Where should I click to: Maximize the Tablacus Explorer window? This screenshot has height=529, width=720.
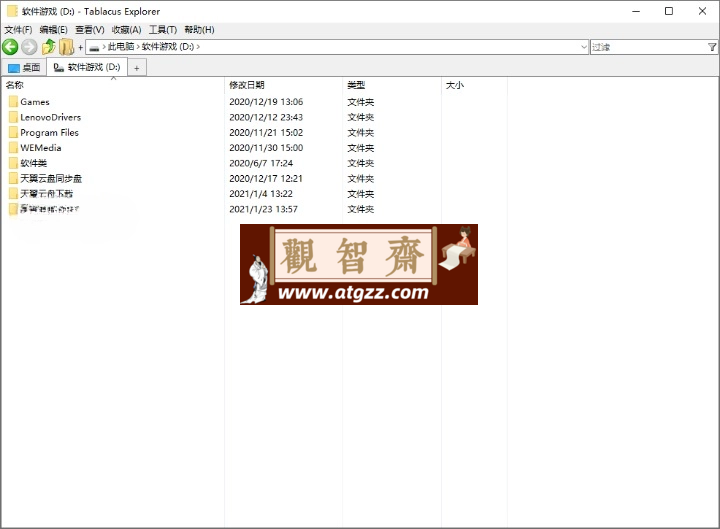669,11
